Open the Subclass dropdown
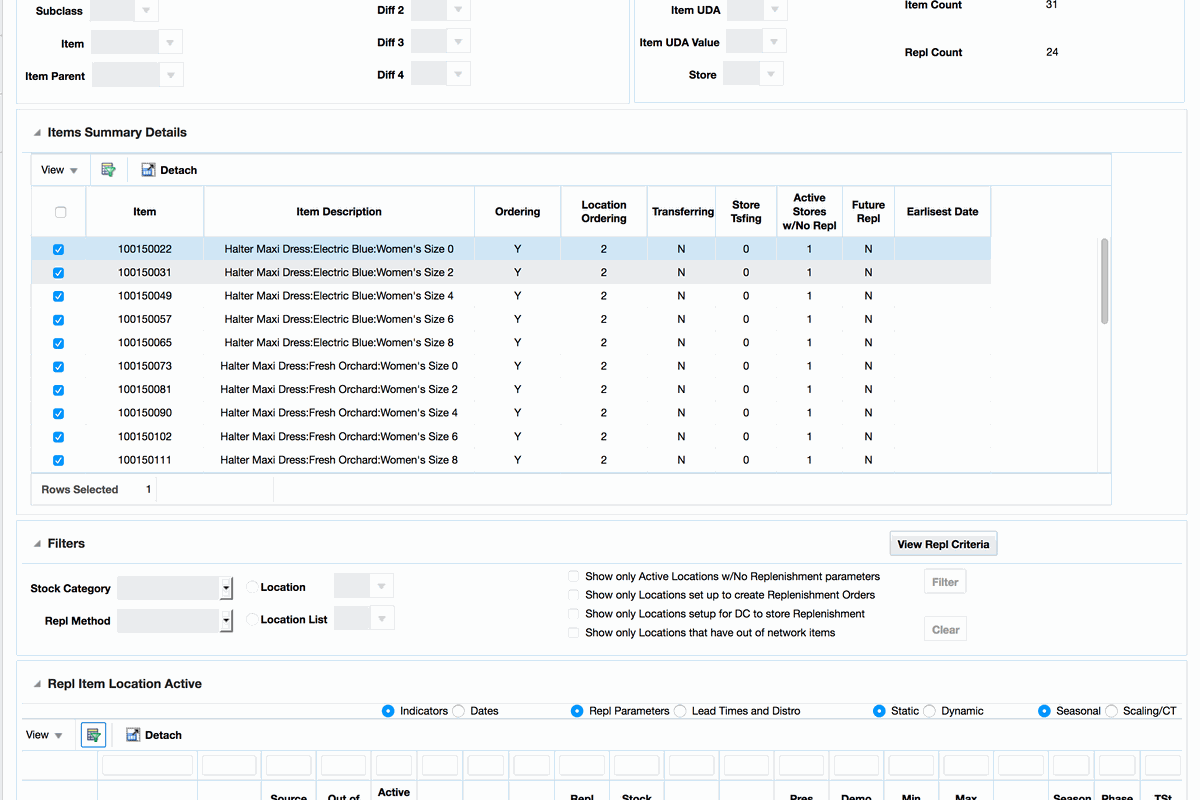Screen dimensions: 1200x800 [x=146, y=11]
